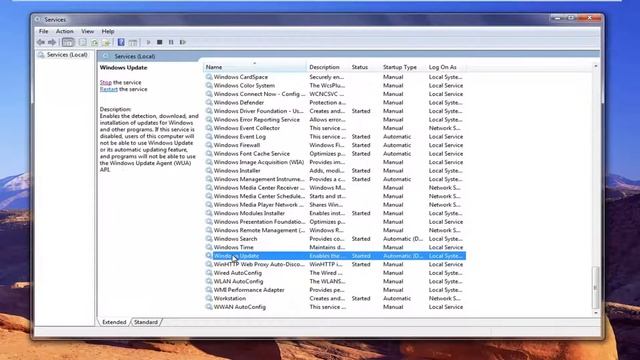Switch to the Extended tab
This screenshot has width=640, height=360.
(x=114, y=322)
